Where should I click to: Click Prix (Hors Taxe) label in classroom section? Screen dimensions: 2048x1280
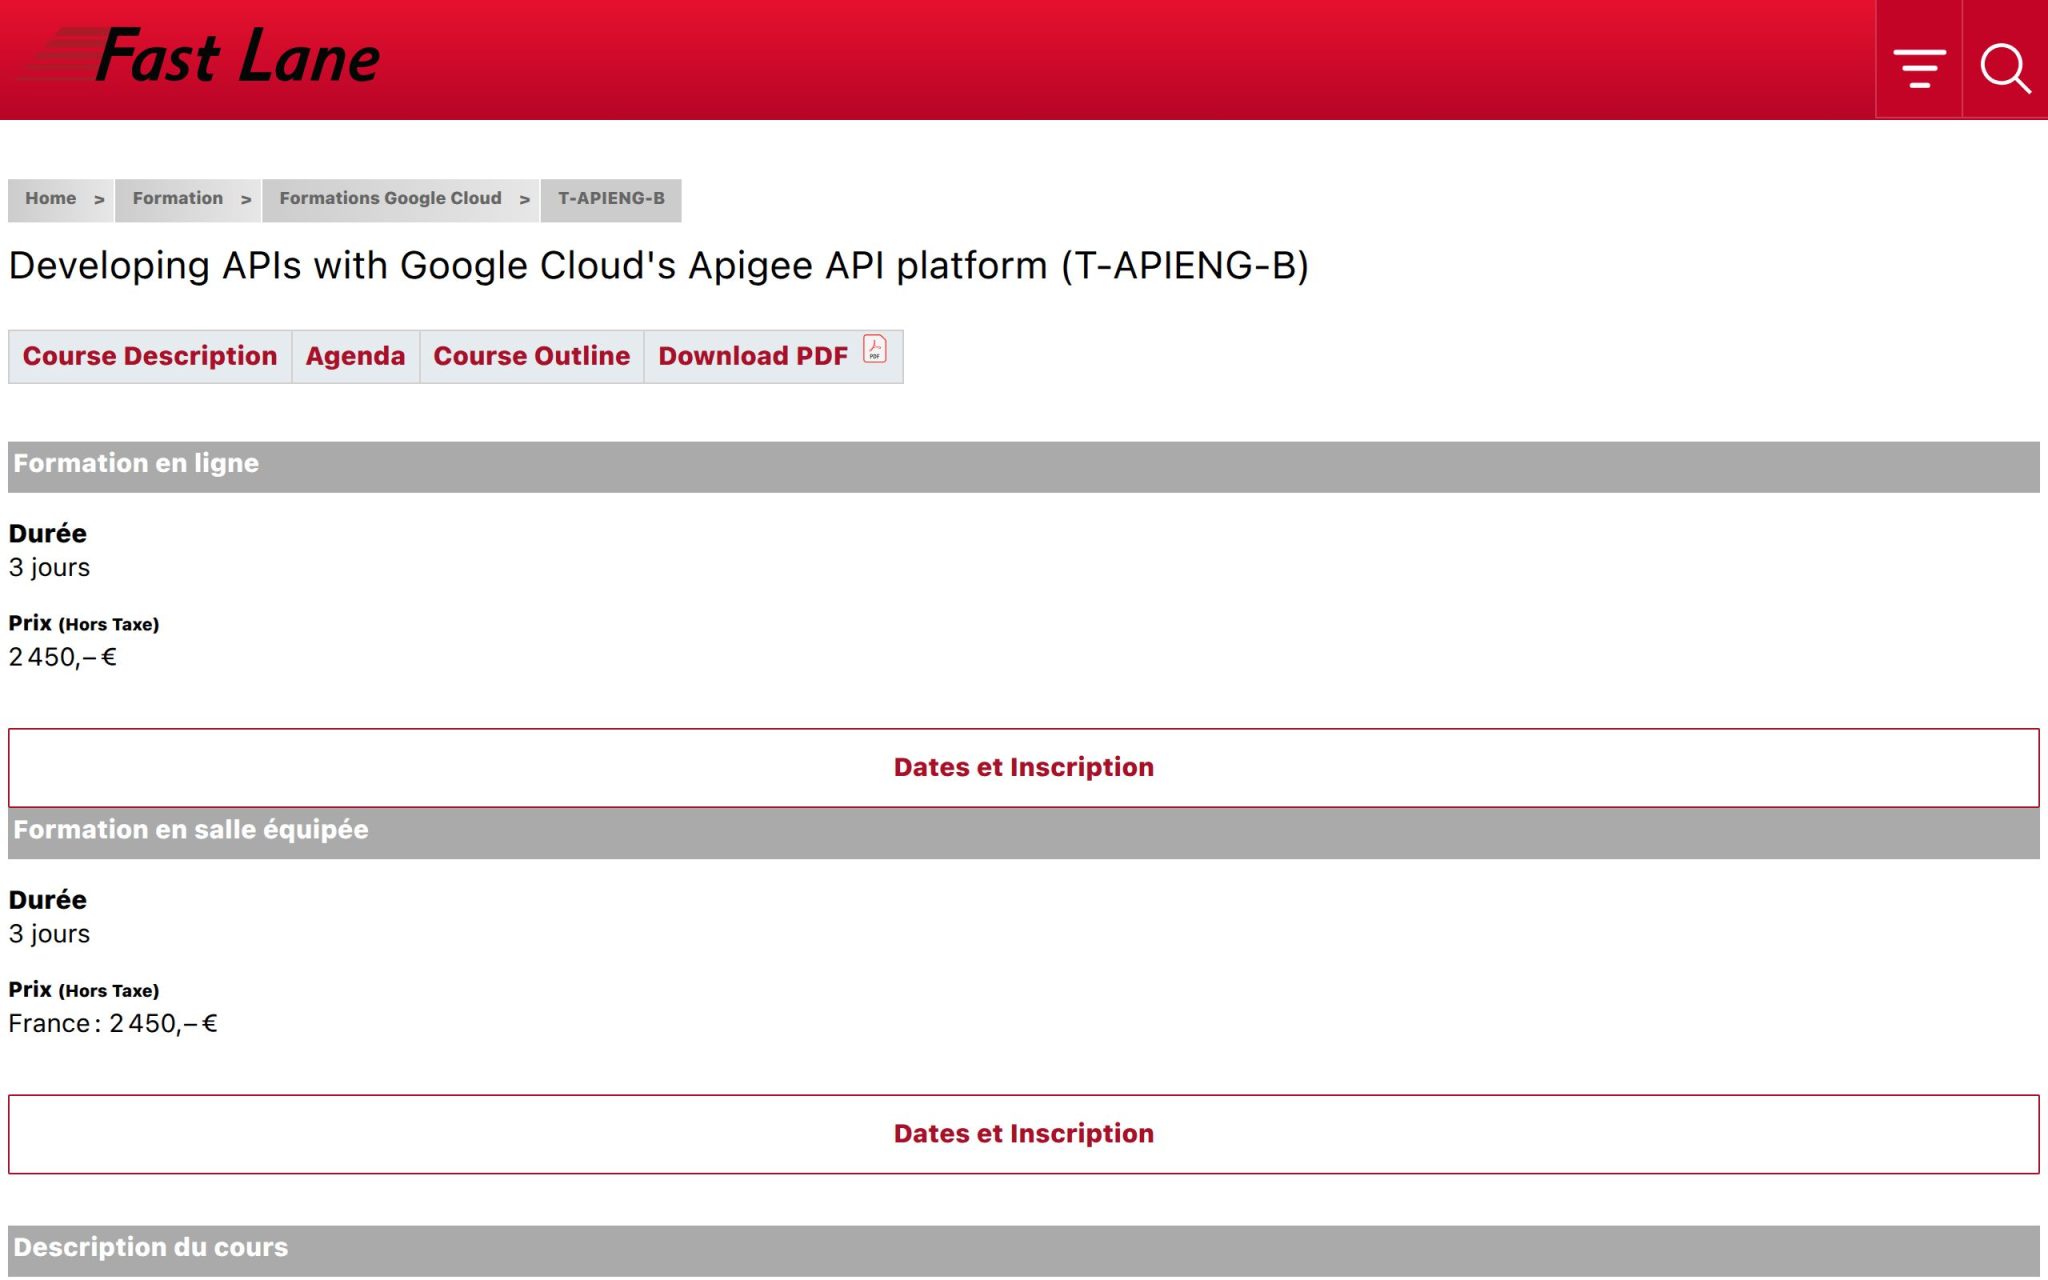(x=84, y=990)
